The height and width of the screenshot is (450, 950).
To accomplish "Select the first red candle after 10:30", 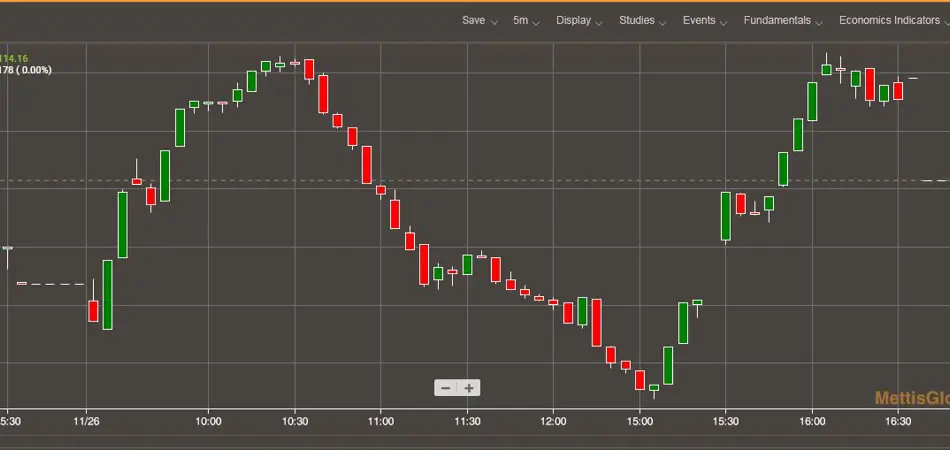I will (309, 69).
